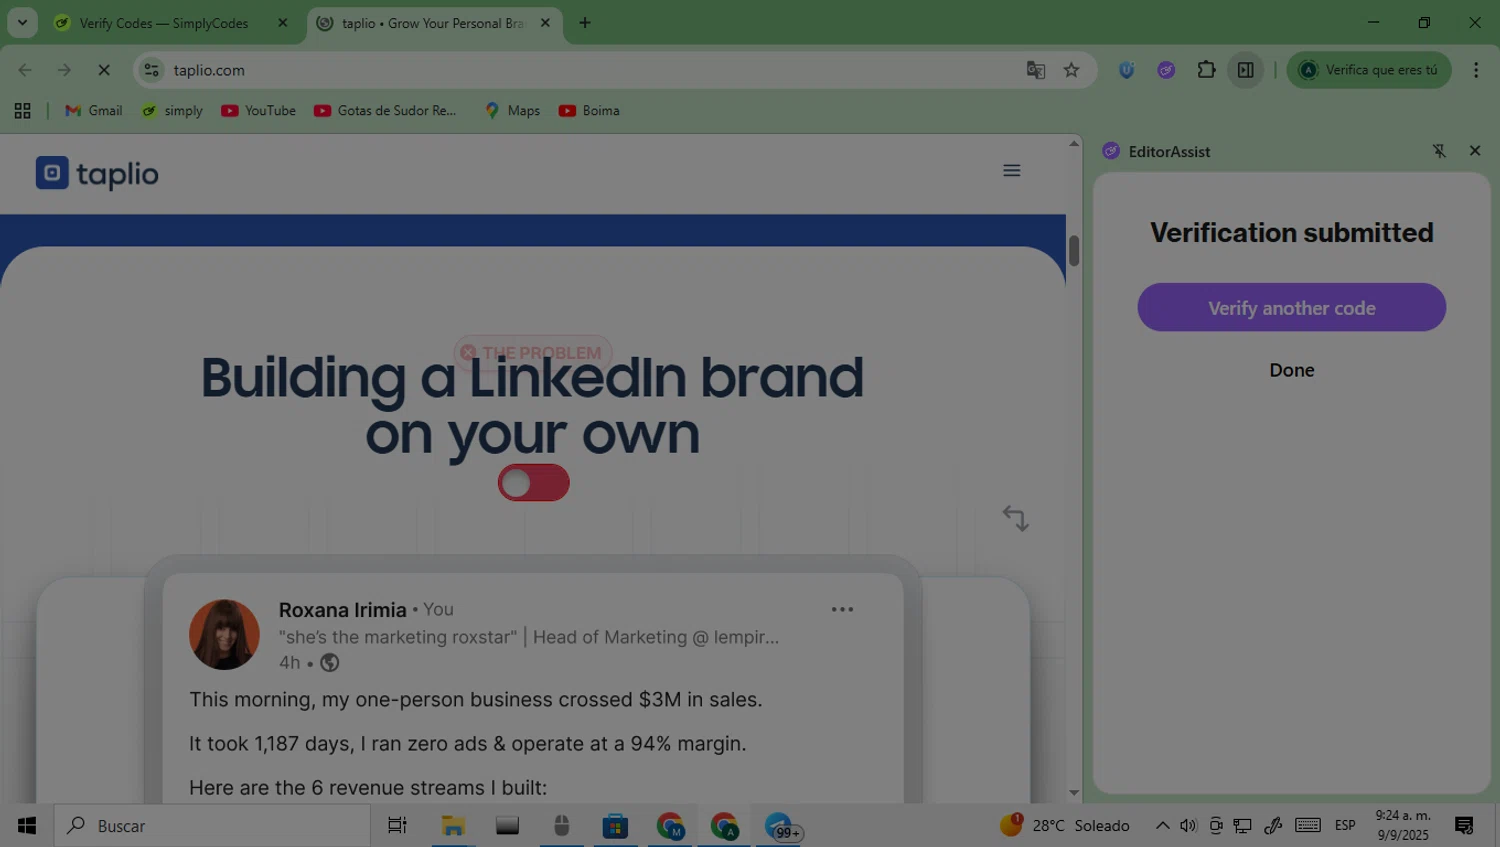
Task: Open the Bitwarden shield extension
Action: click(1126, 70)
